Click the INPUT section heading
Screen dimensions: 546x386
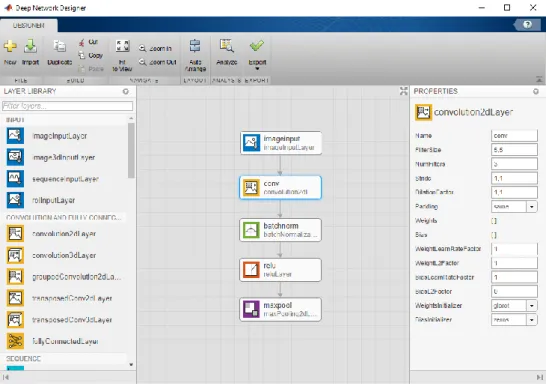click(15, 120)
